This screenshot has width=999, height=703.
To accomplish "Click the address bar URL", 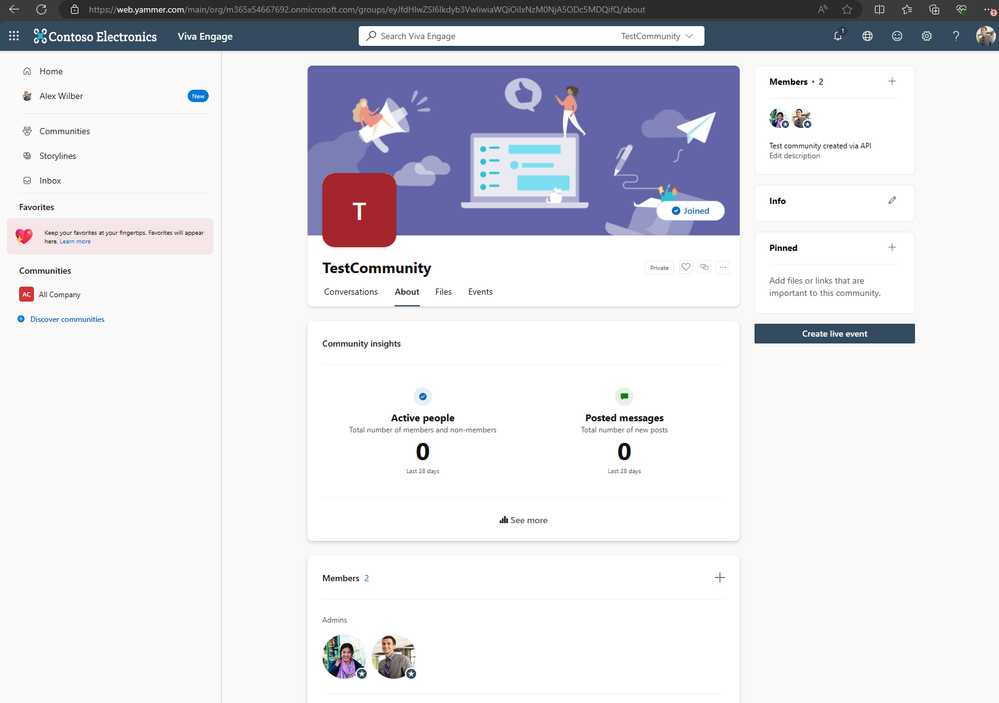I will pos(367,10).
